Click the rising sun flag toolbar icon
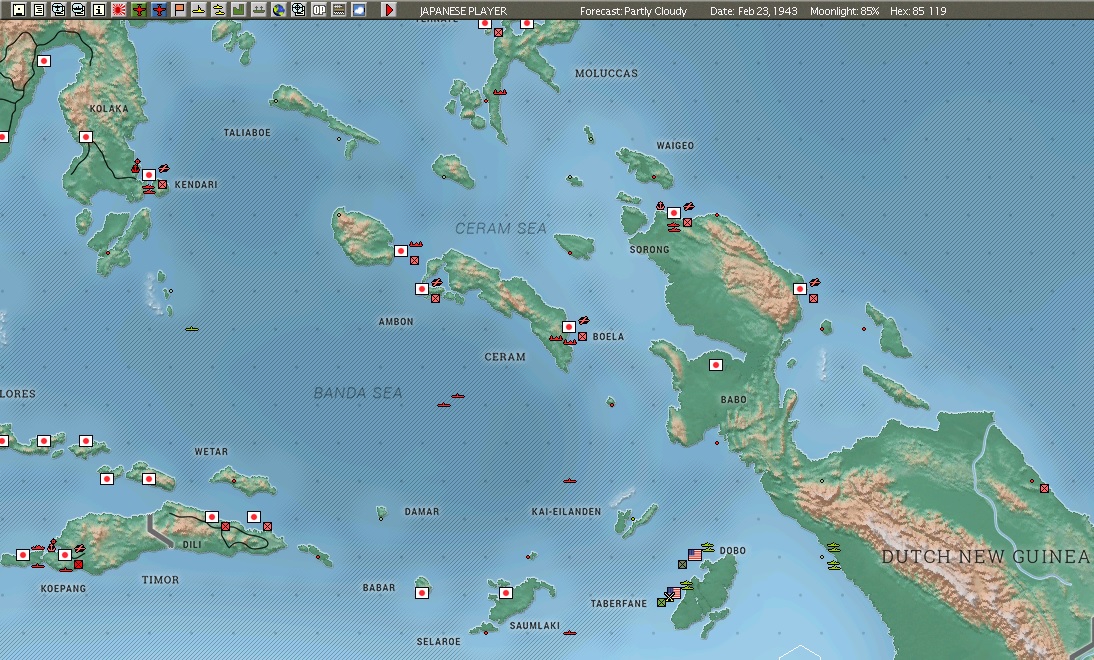This screenshot has width=1094, height=660. click(x=119, y=10)
